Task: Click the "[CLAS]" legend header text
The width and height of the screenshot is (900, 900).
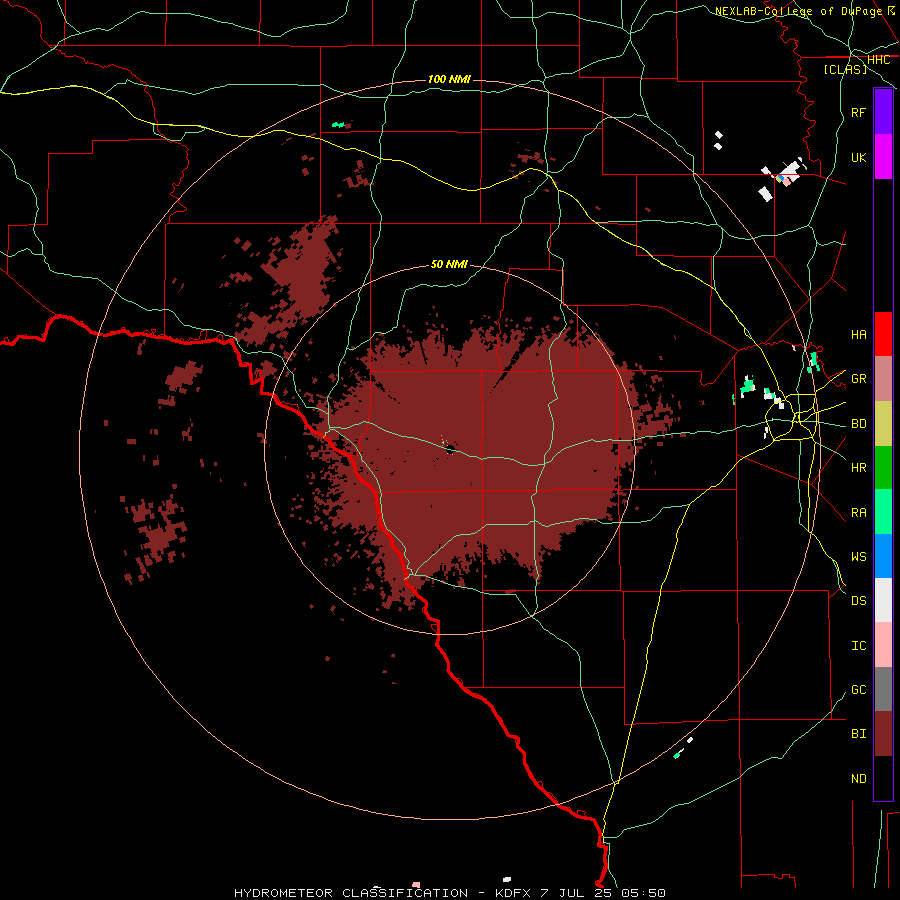Action: (x=845, y=69)
